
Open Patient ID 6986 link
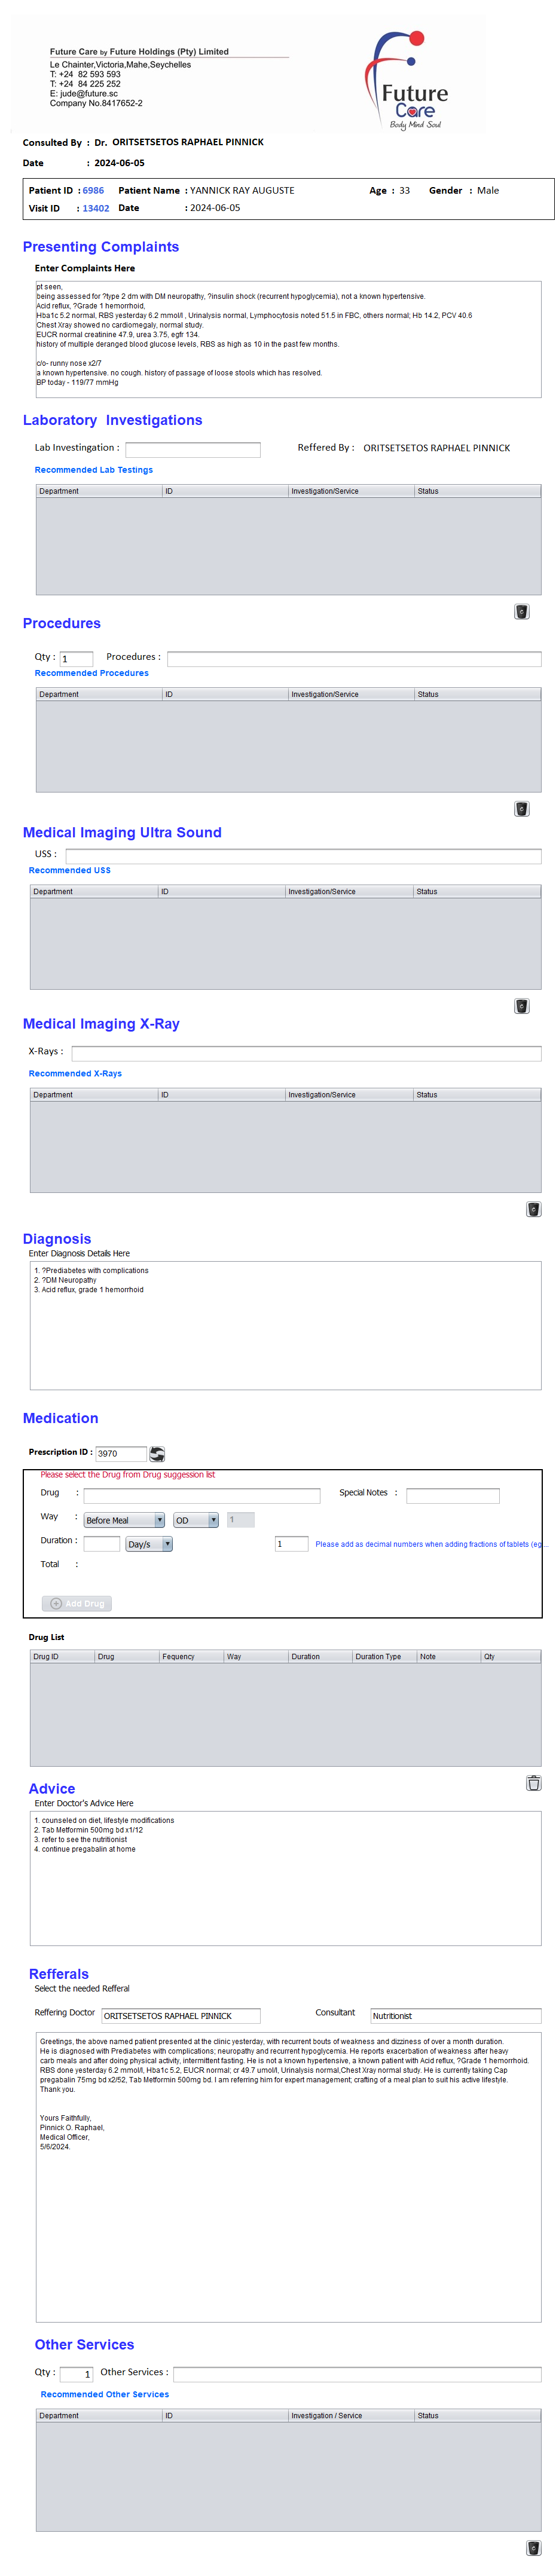pos(93,190)
